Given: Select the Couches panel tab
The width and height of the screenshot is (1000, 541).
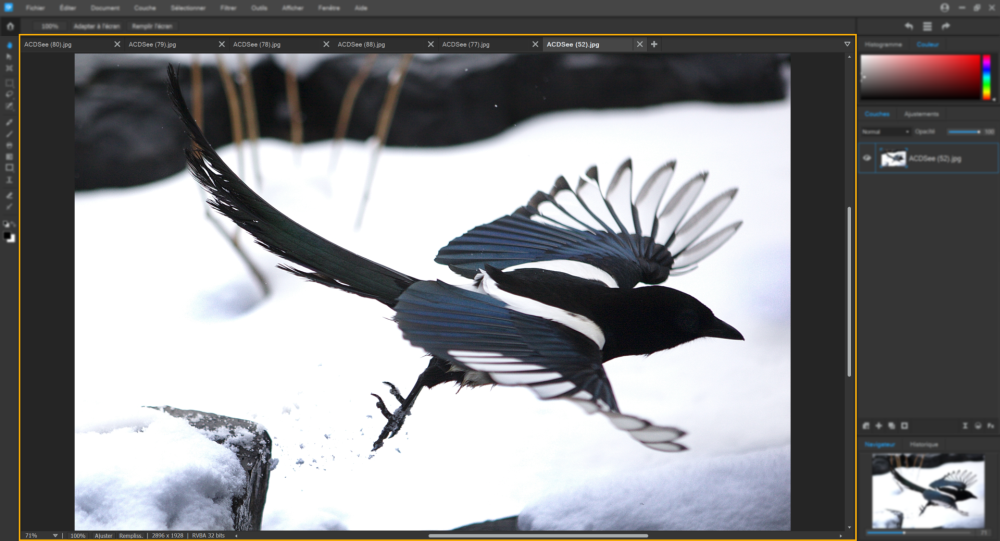Looking at the screenshot, I should (x=877, y=114).
